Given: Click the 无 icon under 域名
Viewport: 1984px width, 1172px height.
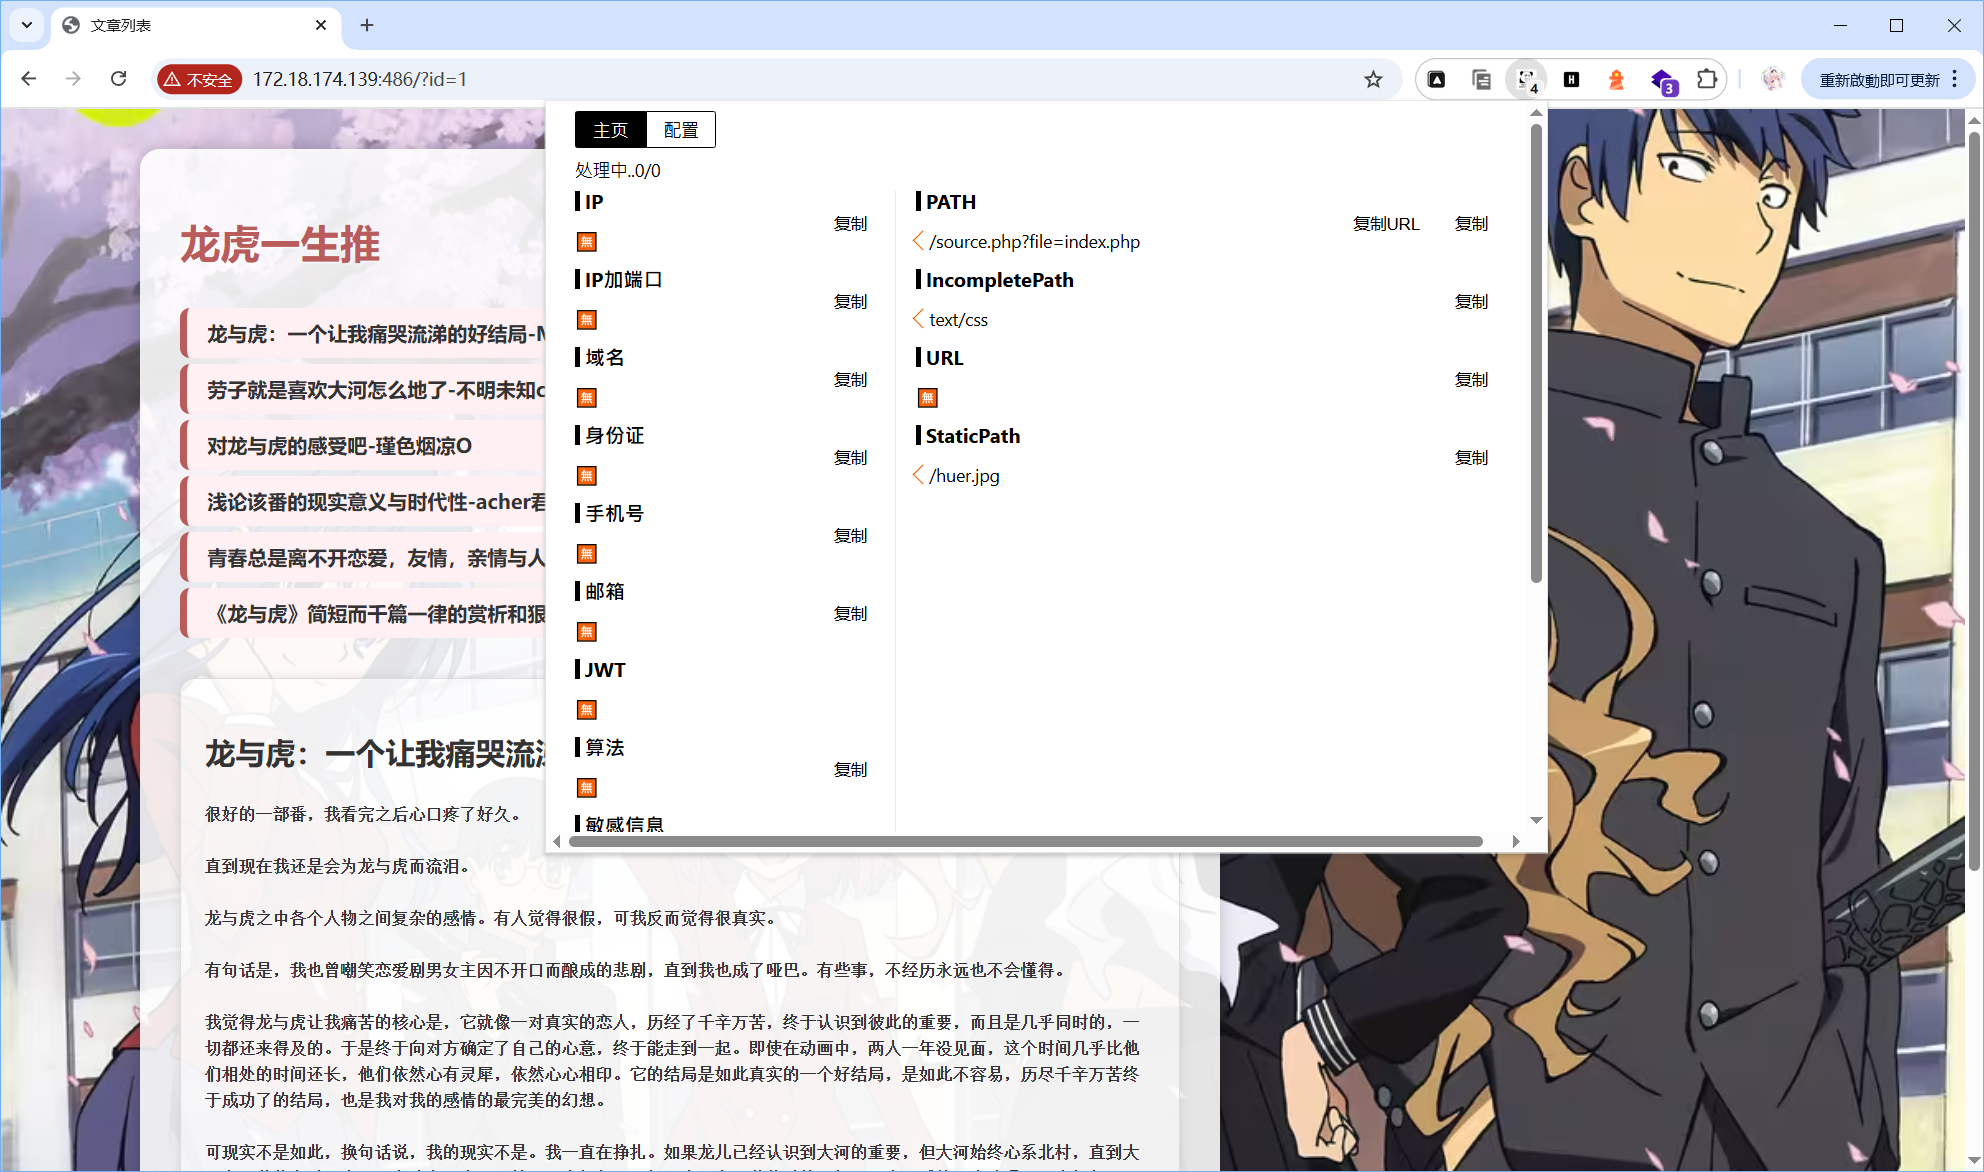Looking at the screenshot, I should pyautogui.click(x=587, y=398).
